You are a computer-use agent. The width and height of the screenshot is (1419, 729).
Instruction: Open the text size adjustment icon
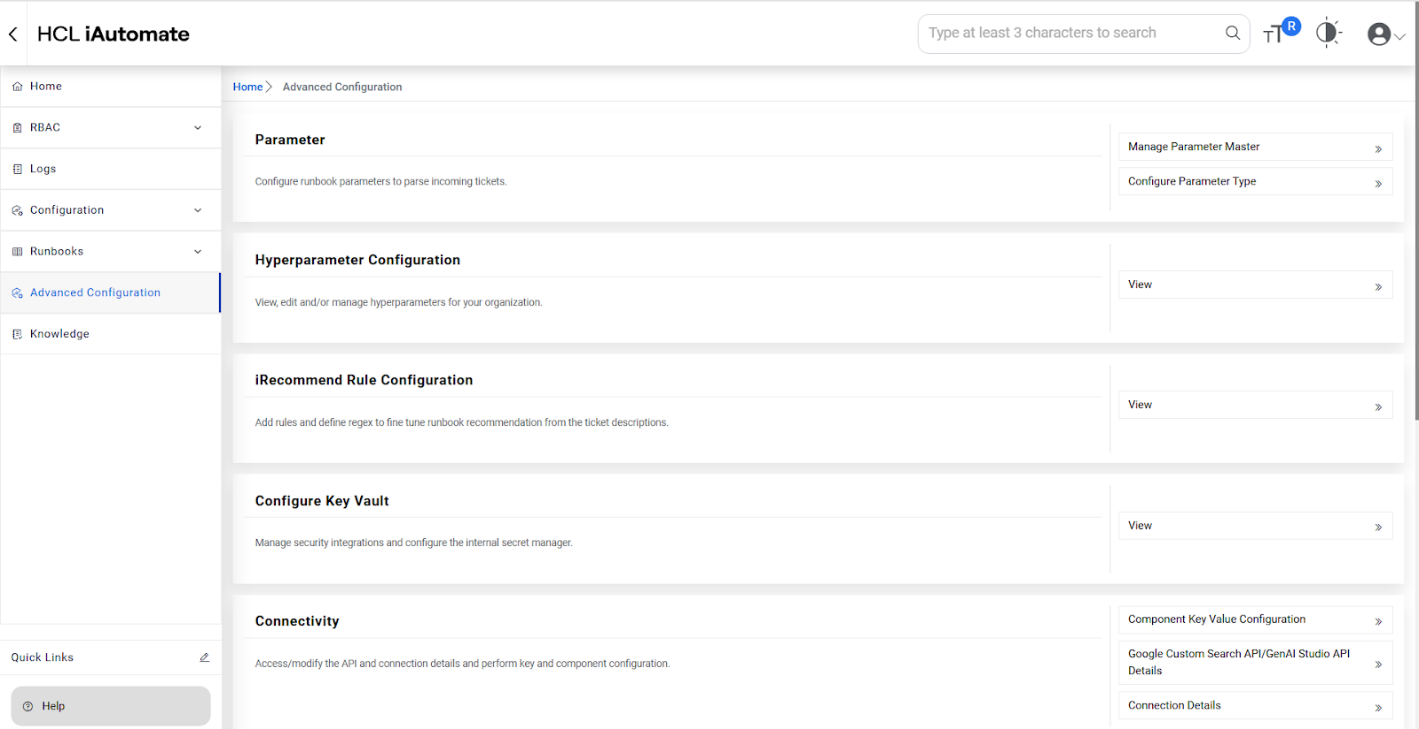coord(1273,35)
